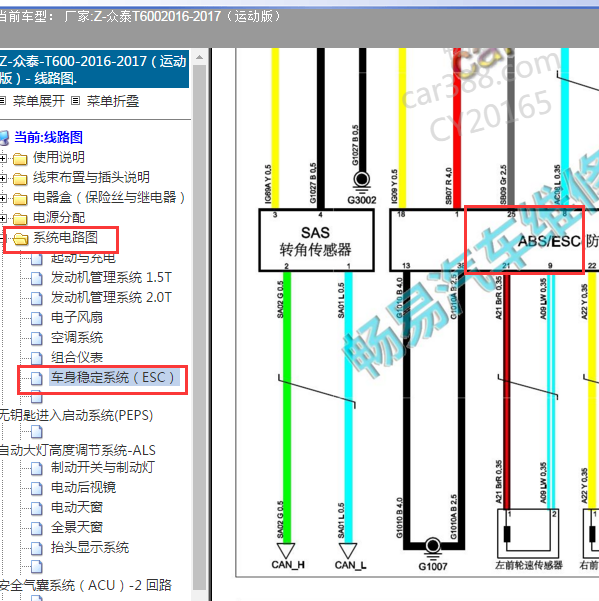
Task: Click the Z-众泰-T600-2016-2017 线路图 title
Action: click(93, 70)
